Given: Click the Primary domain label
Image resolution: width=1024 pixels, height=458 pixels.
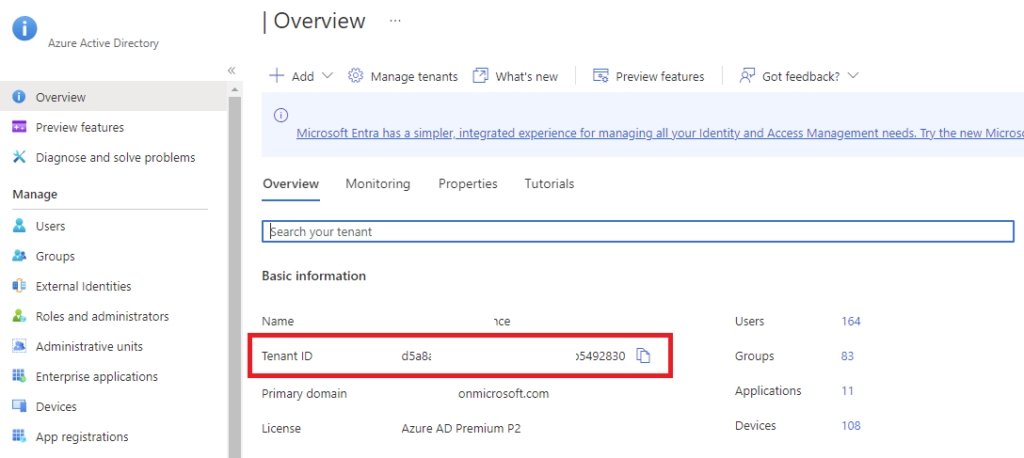Looking at the screenshot, I should [x=304, y=394].
